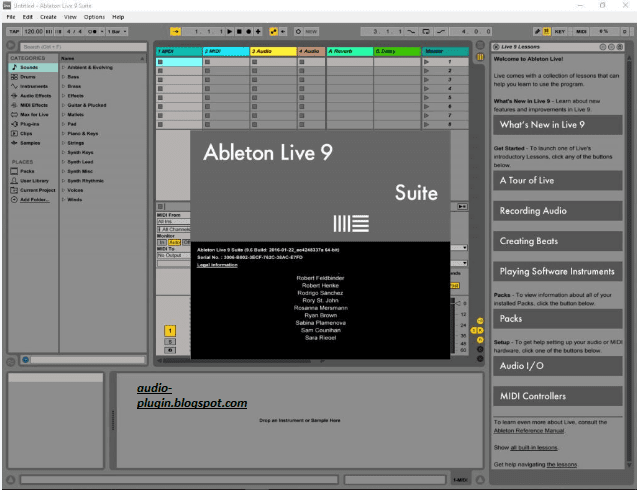Open A Tour of Live lesson
The width and height of the screenshot is (637, 490).
[557, 180]
